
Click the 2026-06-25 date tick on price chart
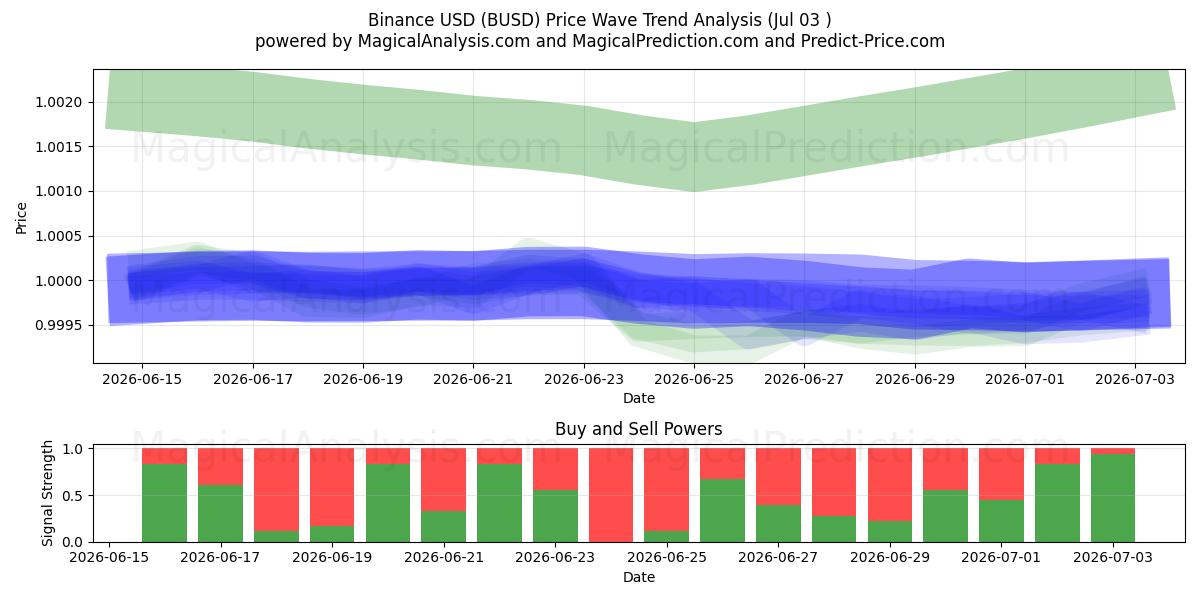(x=694, y=379)
